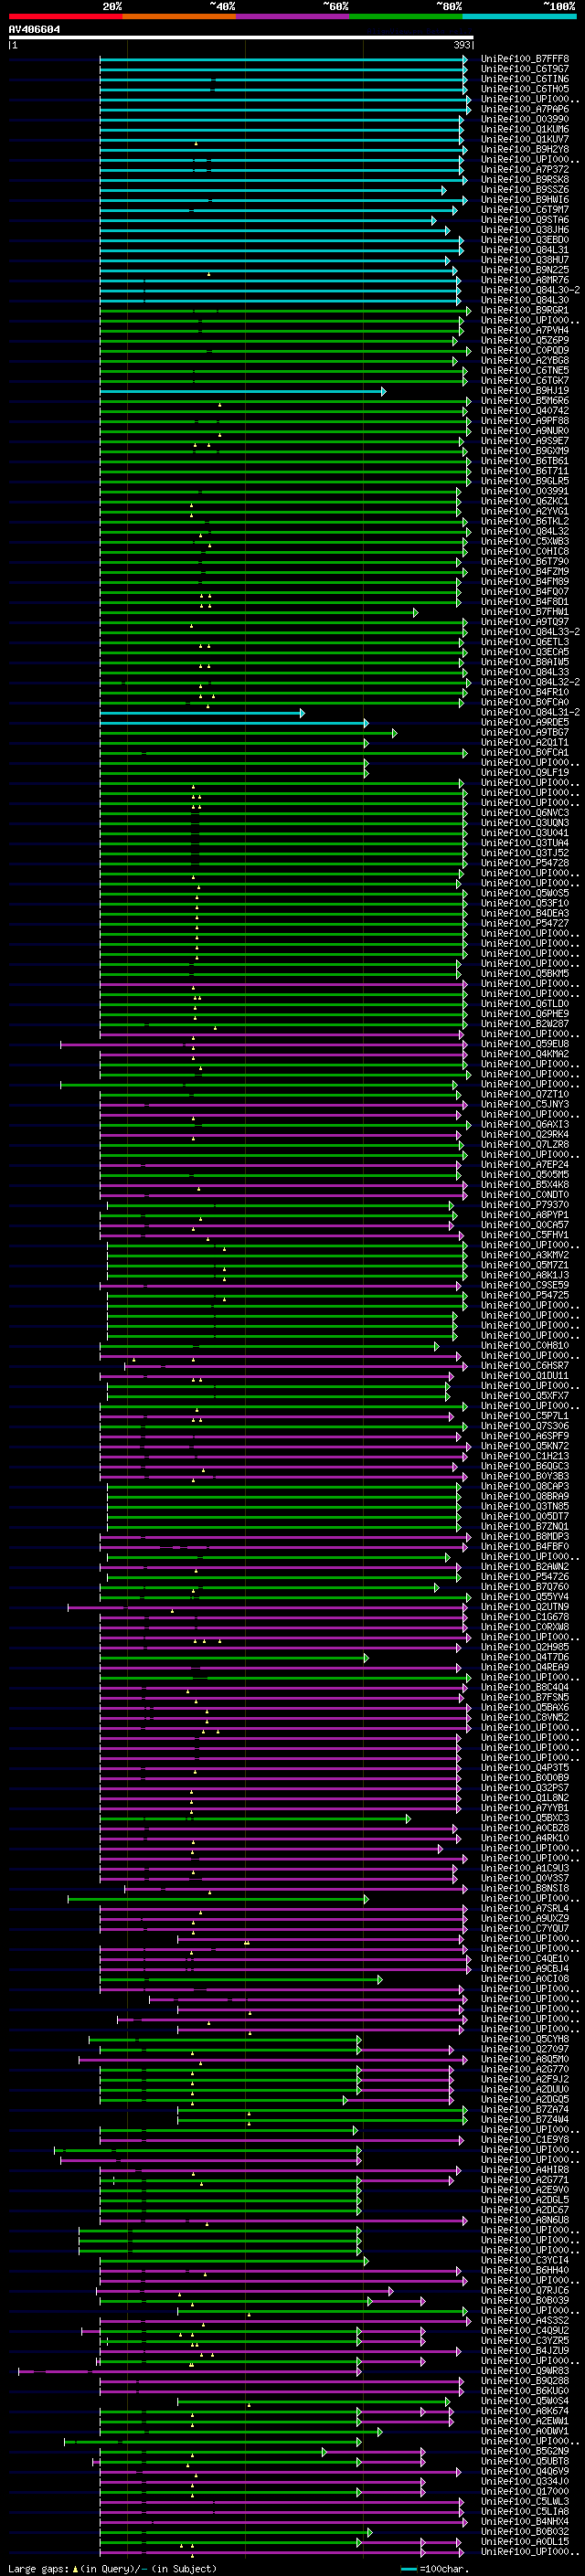Select hit label UniRef100_Q40742
The width and height of the screenshot is (585, 2576).
[525, 411]
